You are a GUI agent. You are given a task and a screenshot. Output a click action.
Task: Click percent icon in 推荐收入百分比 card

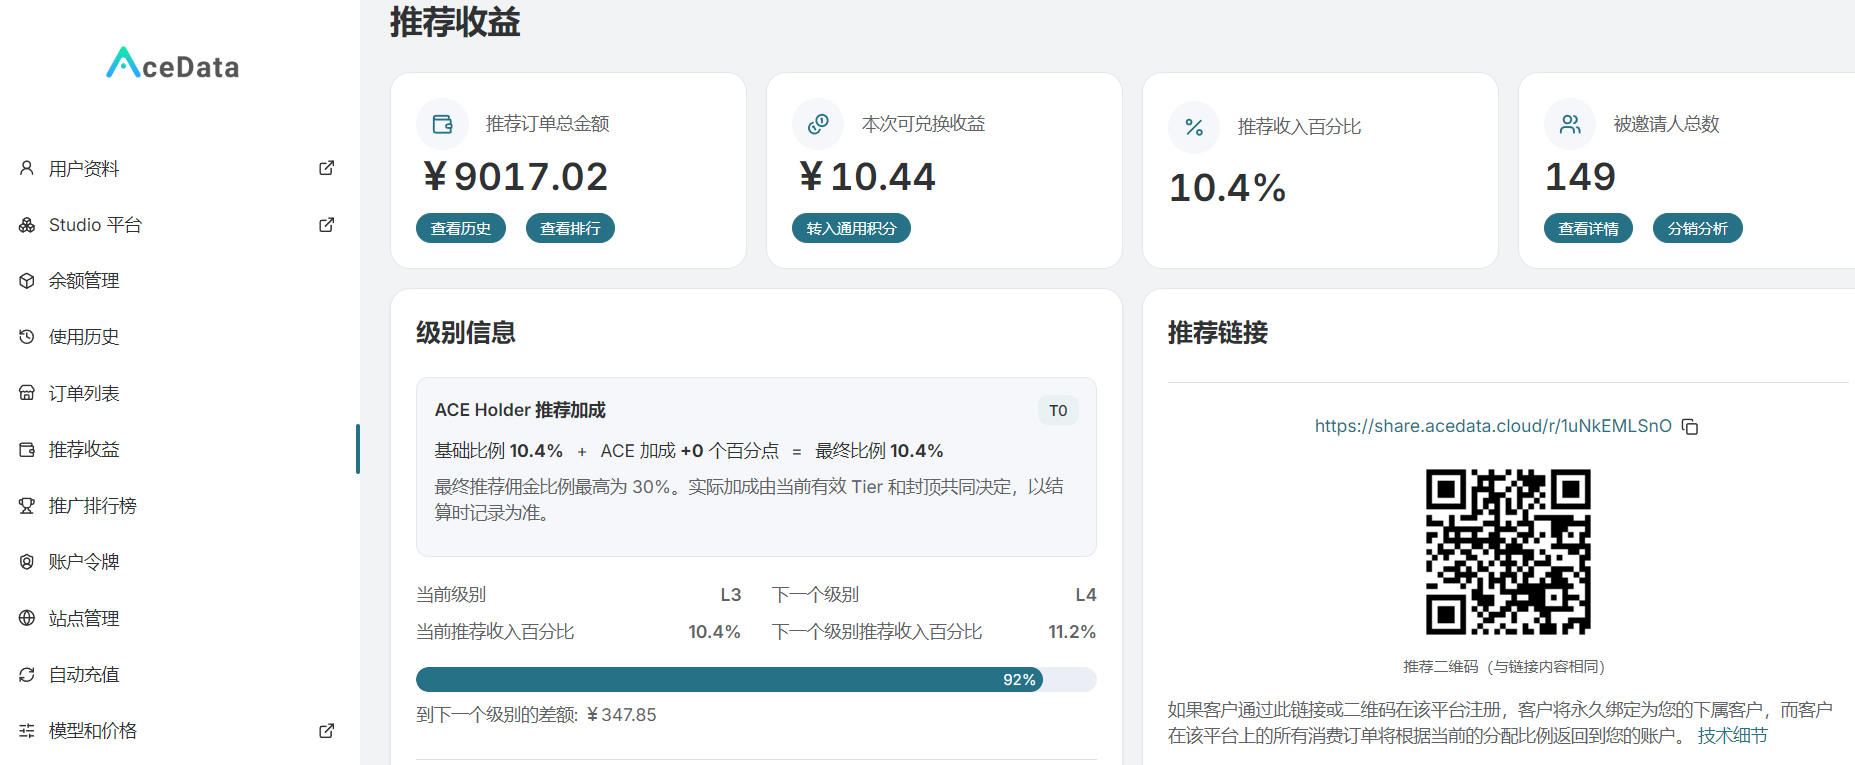click(1194, 127)
